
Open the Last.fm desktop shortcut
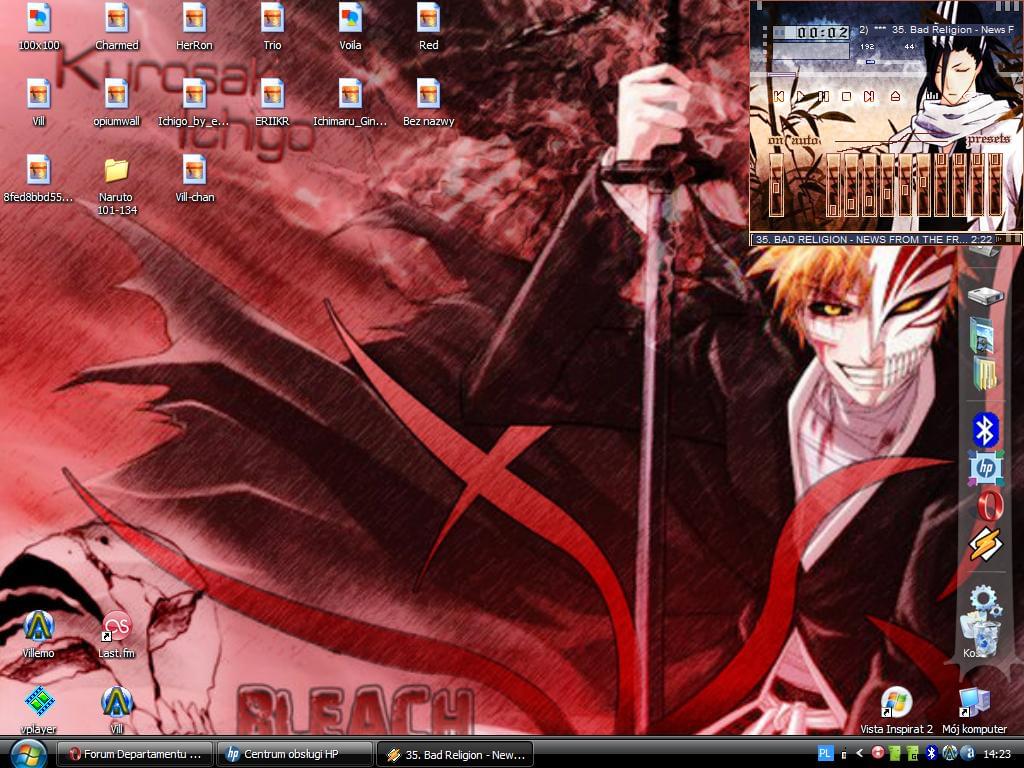(x=117, y=634)
